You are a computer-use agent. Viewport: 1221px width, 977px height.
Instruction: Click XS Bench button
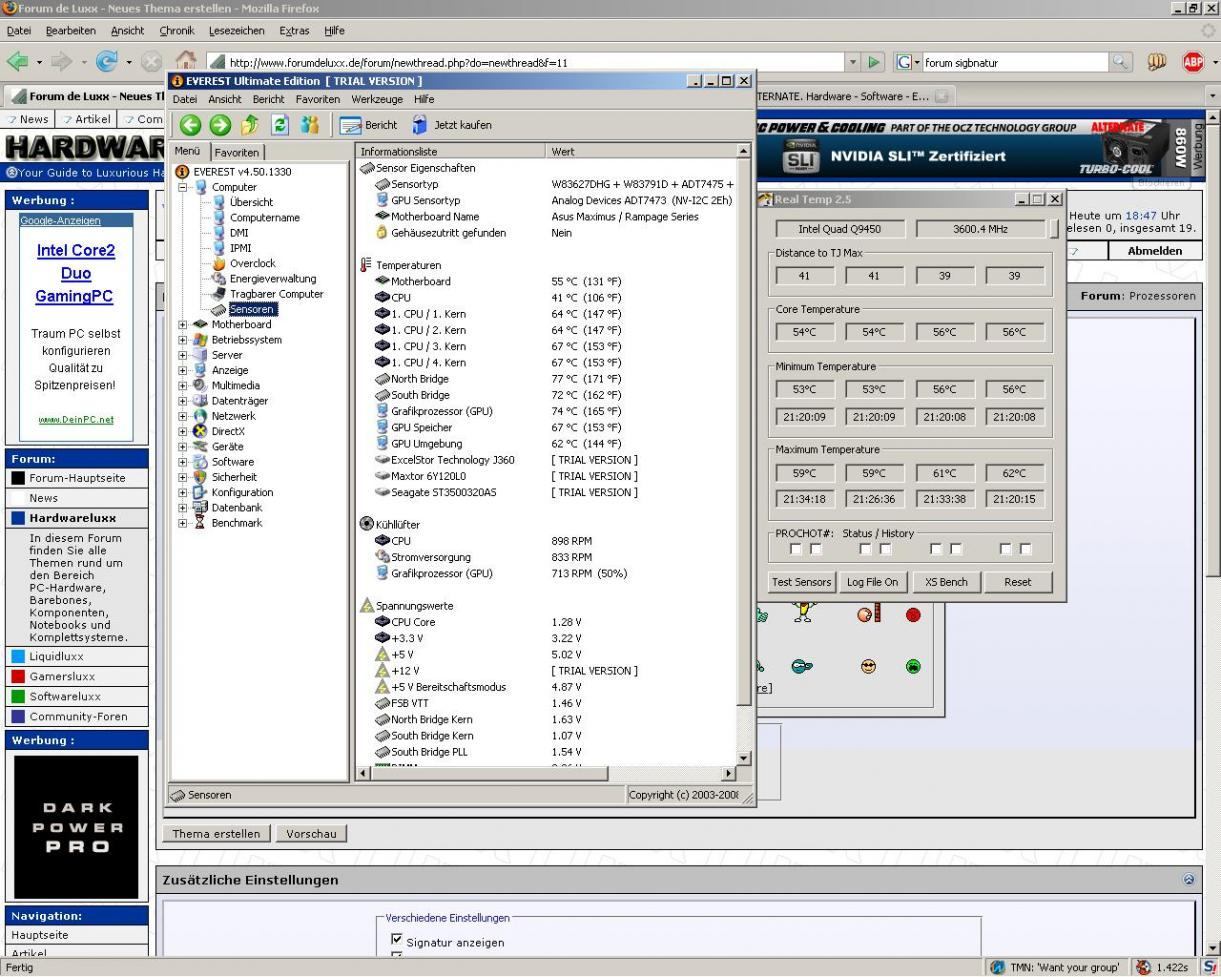(946, 582)
